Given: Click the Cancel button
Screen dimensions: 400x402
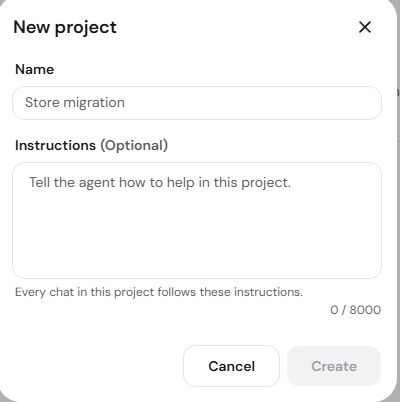Looking at the screenshot, I should tap(231, 366).
